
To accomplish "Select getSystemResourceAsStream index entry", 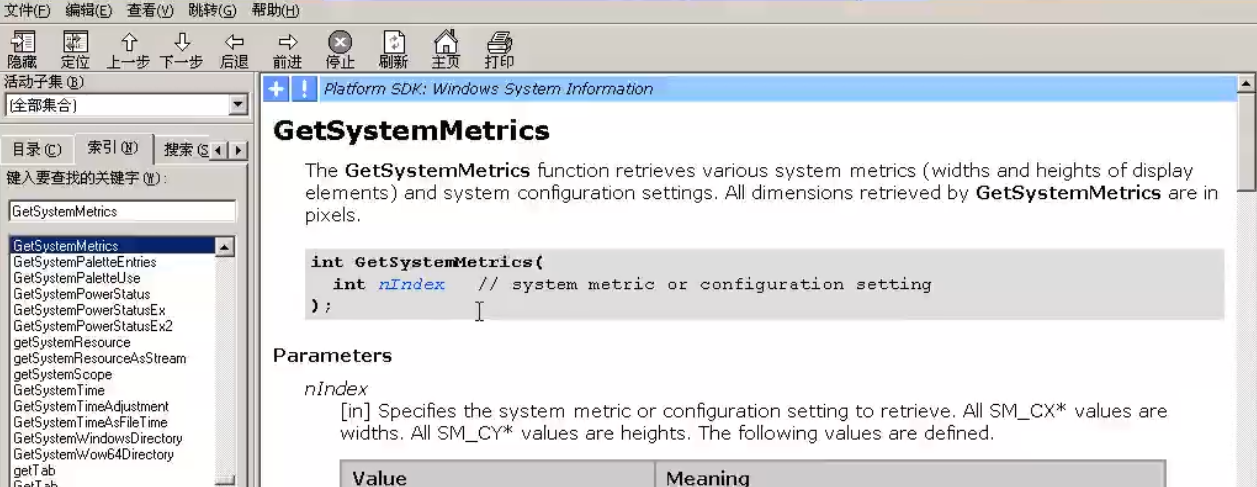I will point(100,358).
